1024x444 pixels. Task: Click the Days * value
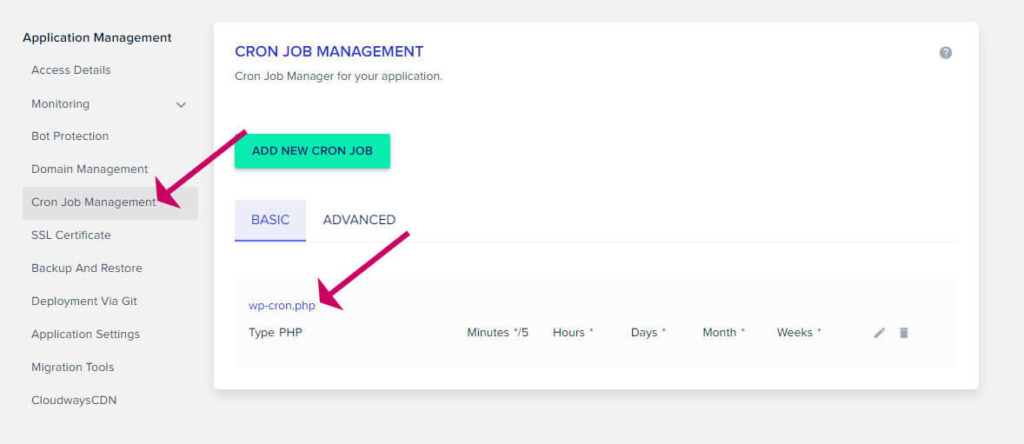tap(648, 332)
